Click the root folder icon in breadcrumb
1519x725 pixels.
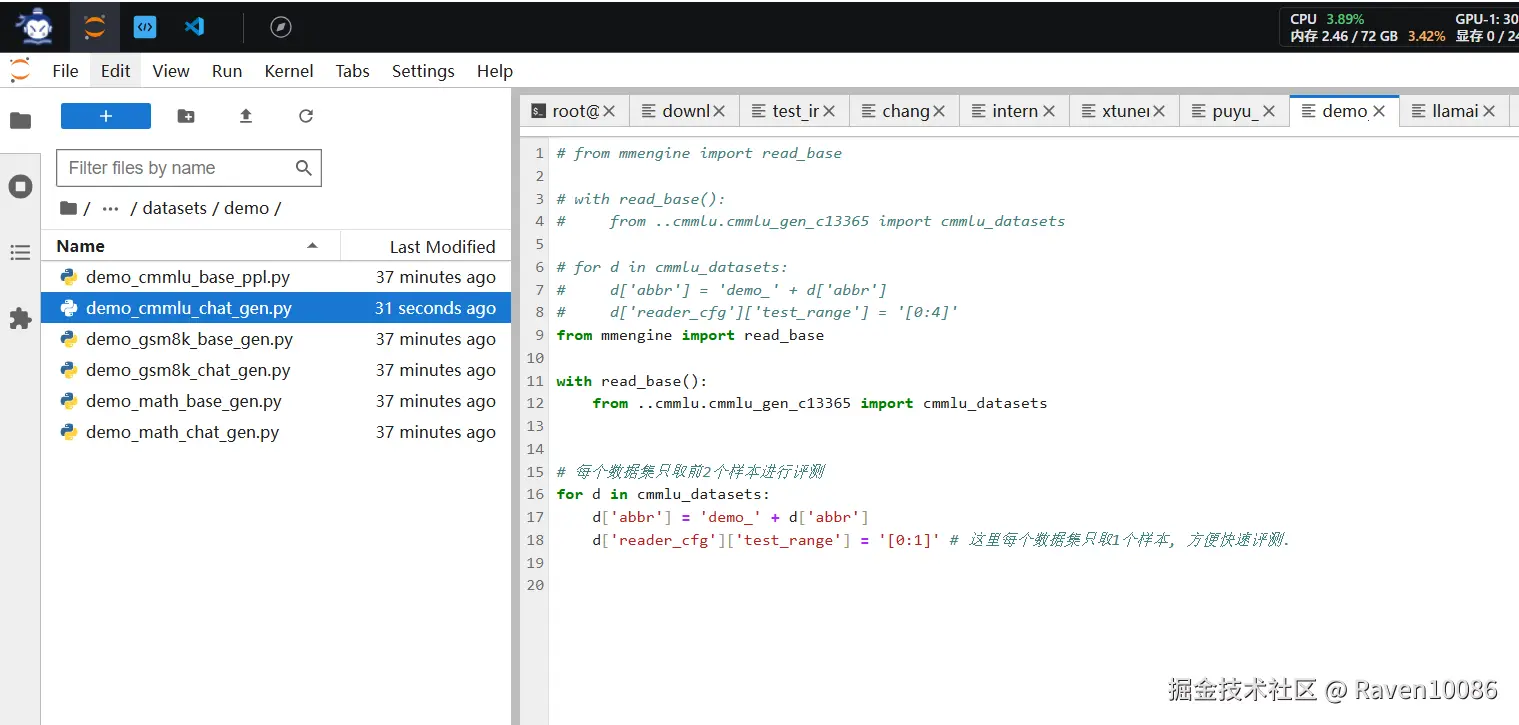click(x=68, y=208)
